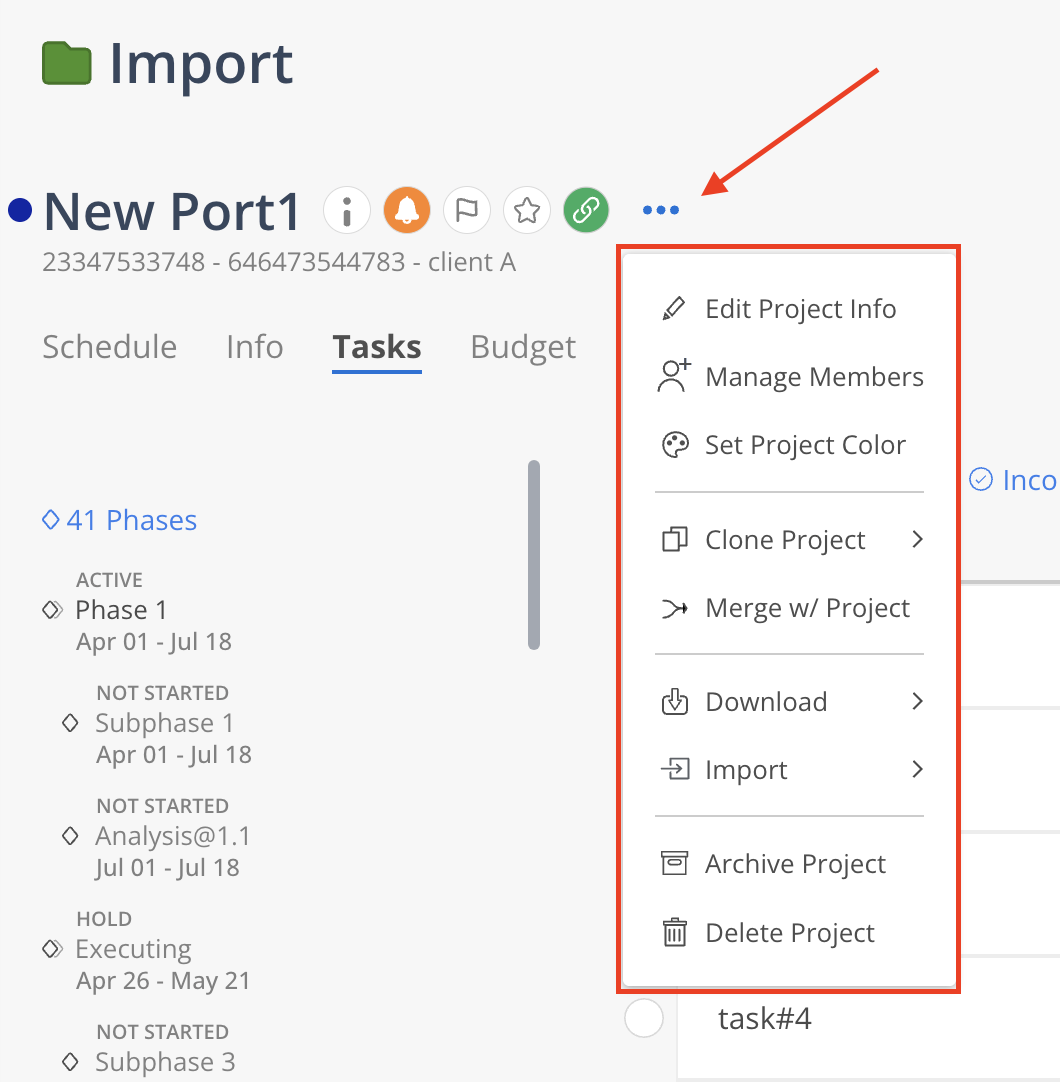1060x1082 pixels.
Task: Click the flag icon beside New Port1
Action: 467,211
